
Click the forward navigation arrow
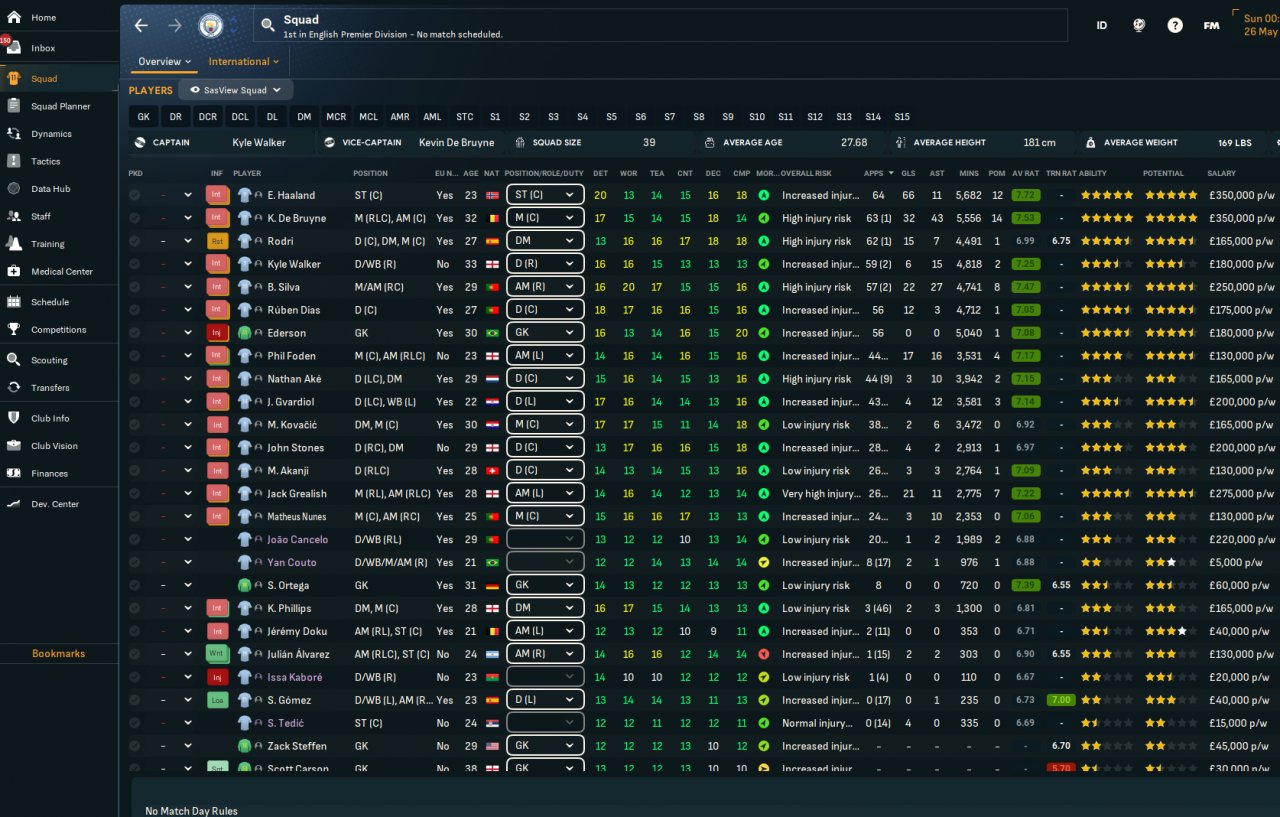pos(175,26)
